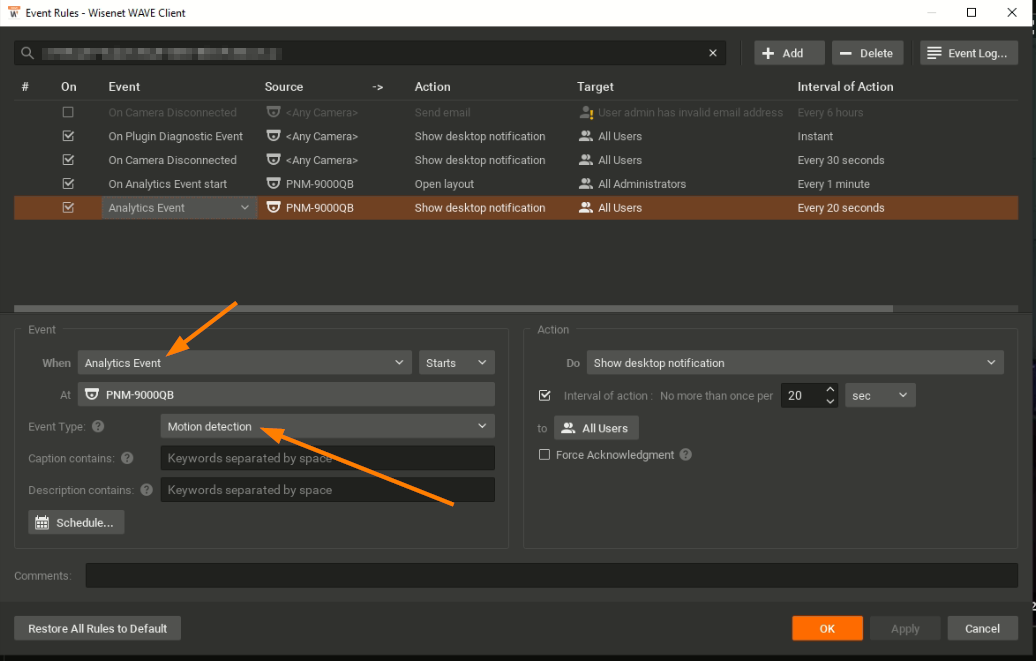Open Analytics Event dropdown in the rule table row
1036x661 pixels.
179,208
